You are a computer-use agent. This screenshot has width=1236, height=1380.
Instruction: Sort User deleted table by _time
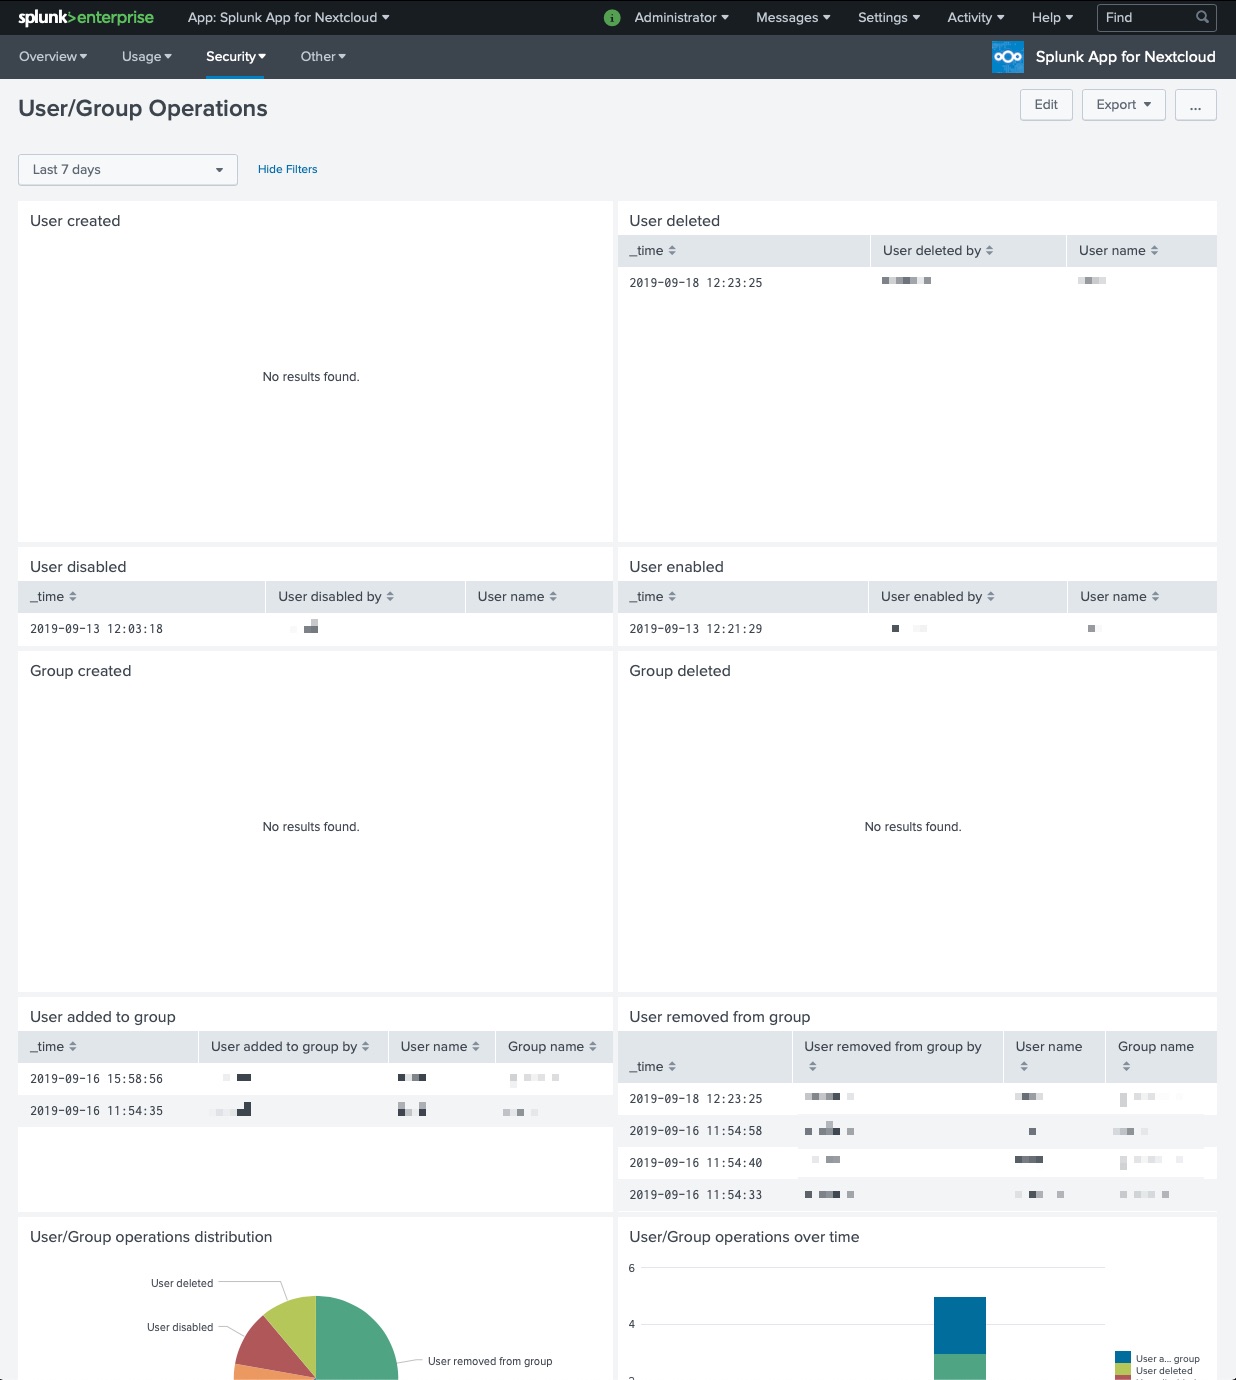click(x=652, y=251)
